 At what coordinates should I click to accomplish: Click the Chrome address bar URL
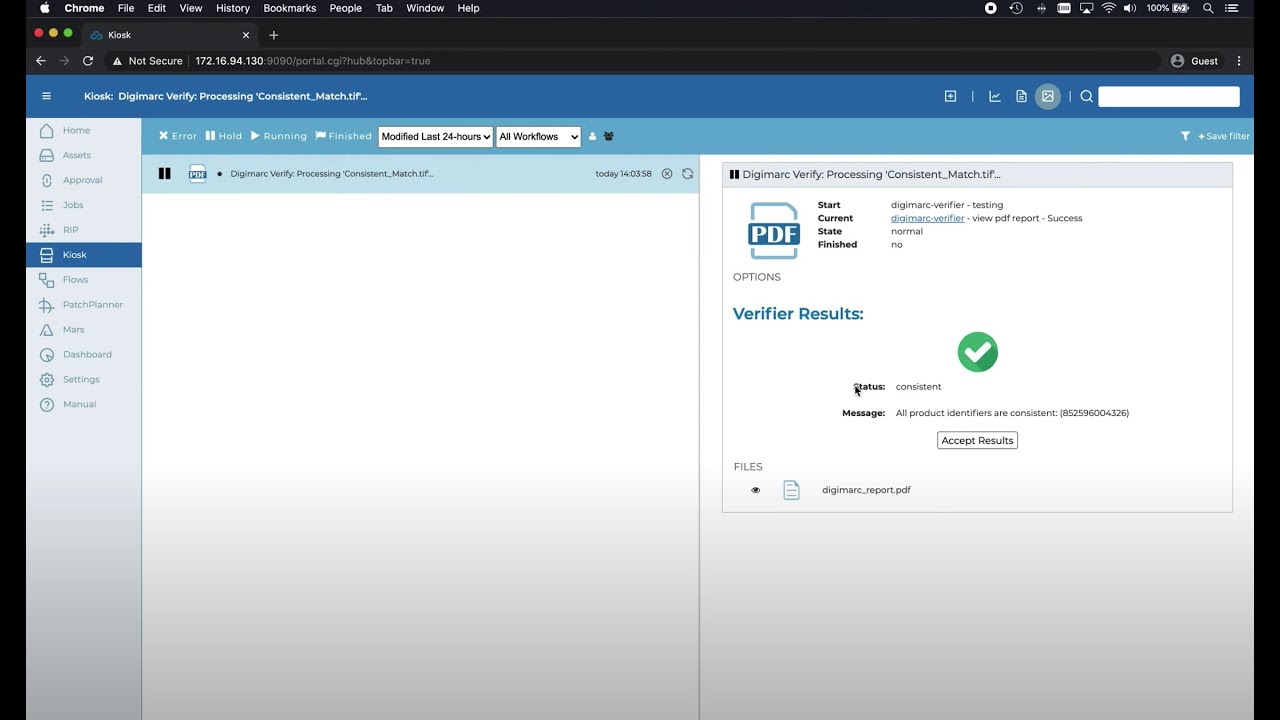point(313,61)
